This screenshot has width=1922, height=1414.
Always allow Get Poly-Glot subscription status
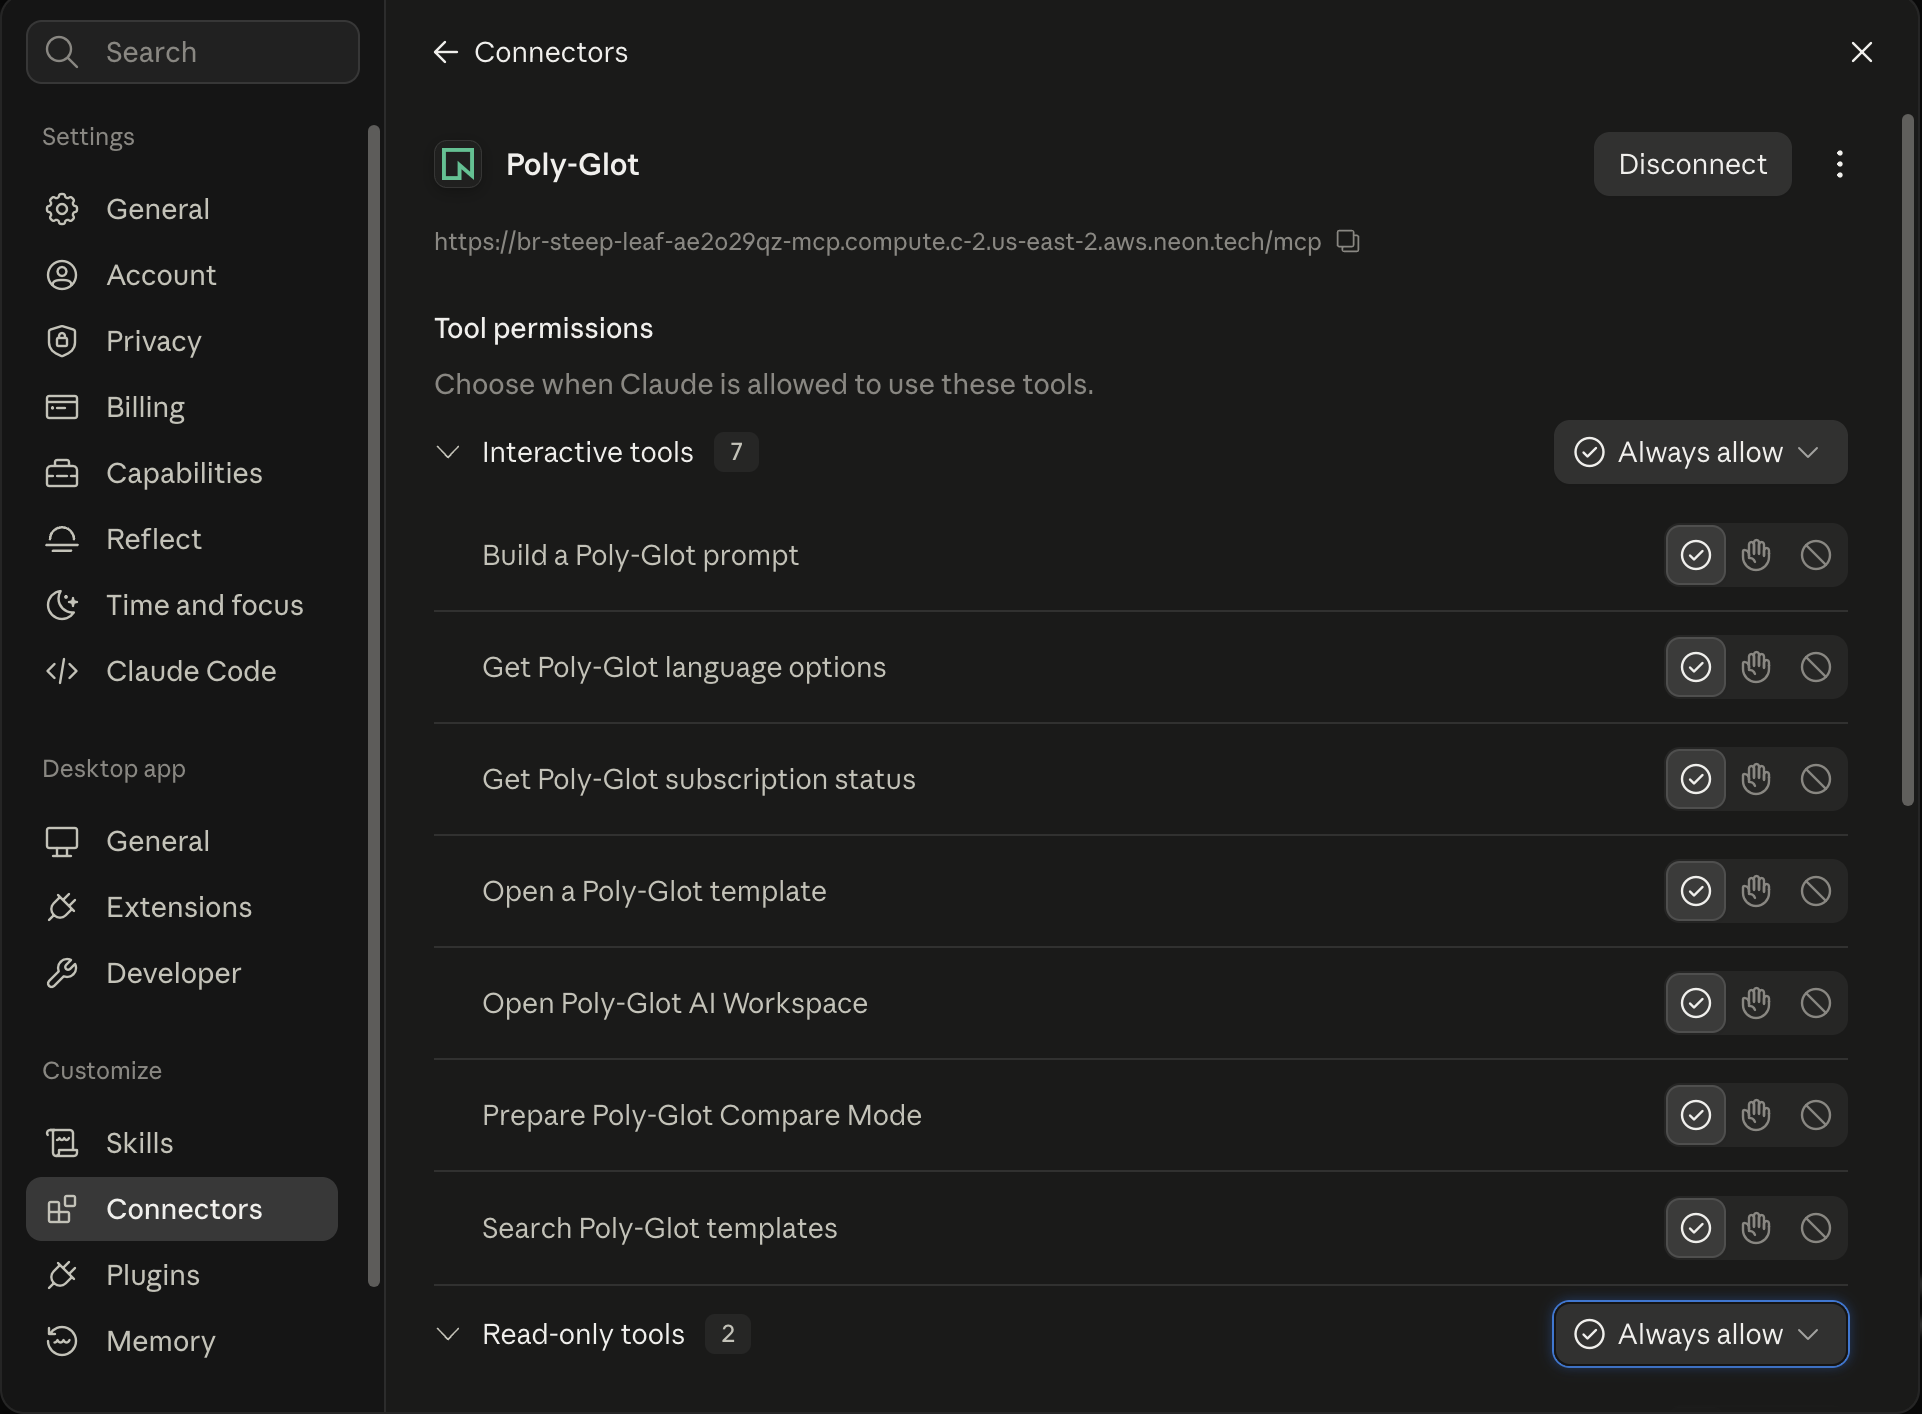[x=1696, y=779]
